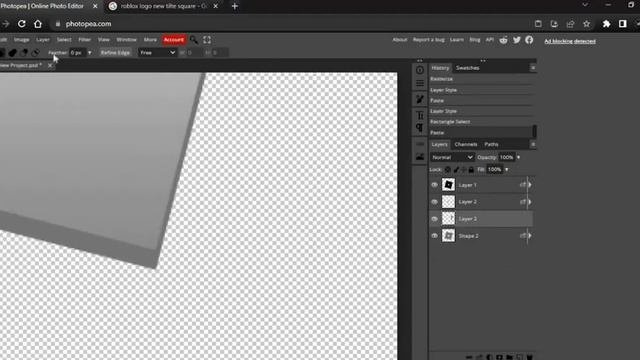
Task: Open the Brush panel icon in sidebar
Action: (x=420, y=99)
